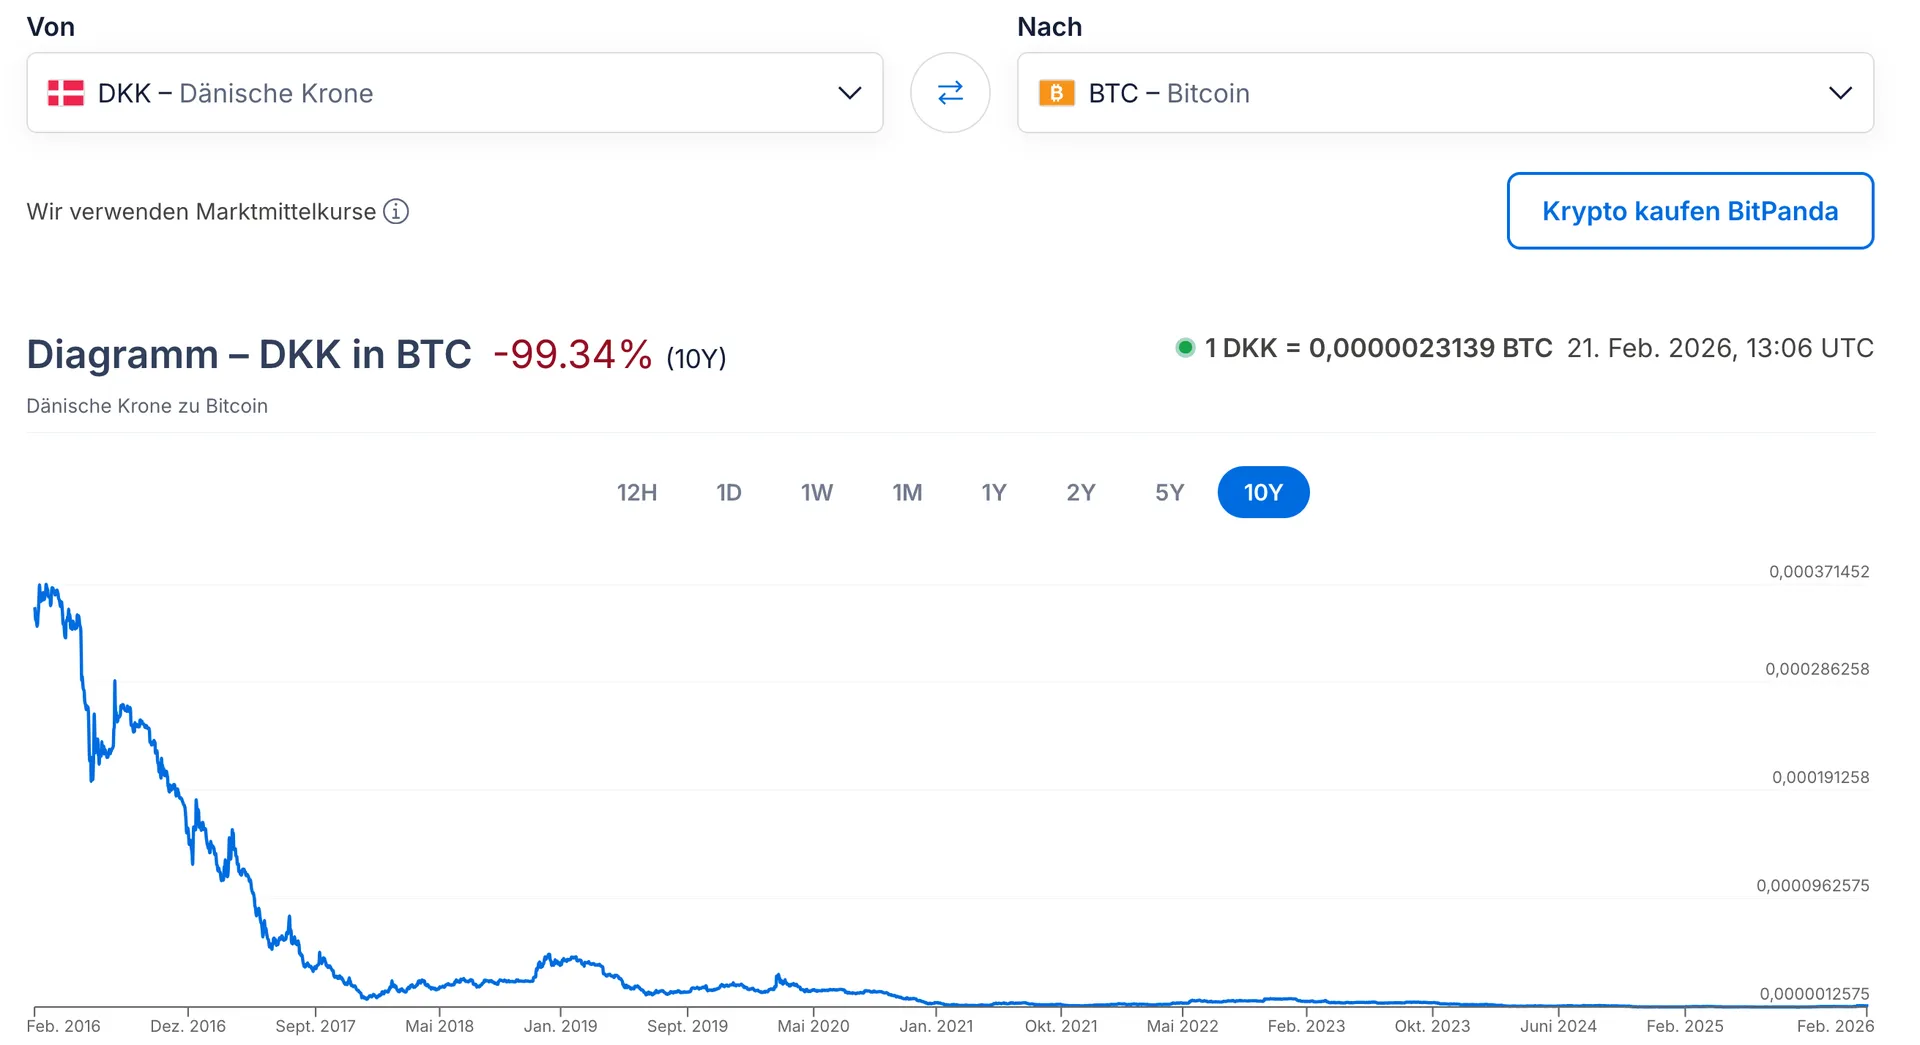
Task: Expand the DKK source currency chevron
Action: pos(849,93)
